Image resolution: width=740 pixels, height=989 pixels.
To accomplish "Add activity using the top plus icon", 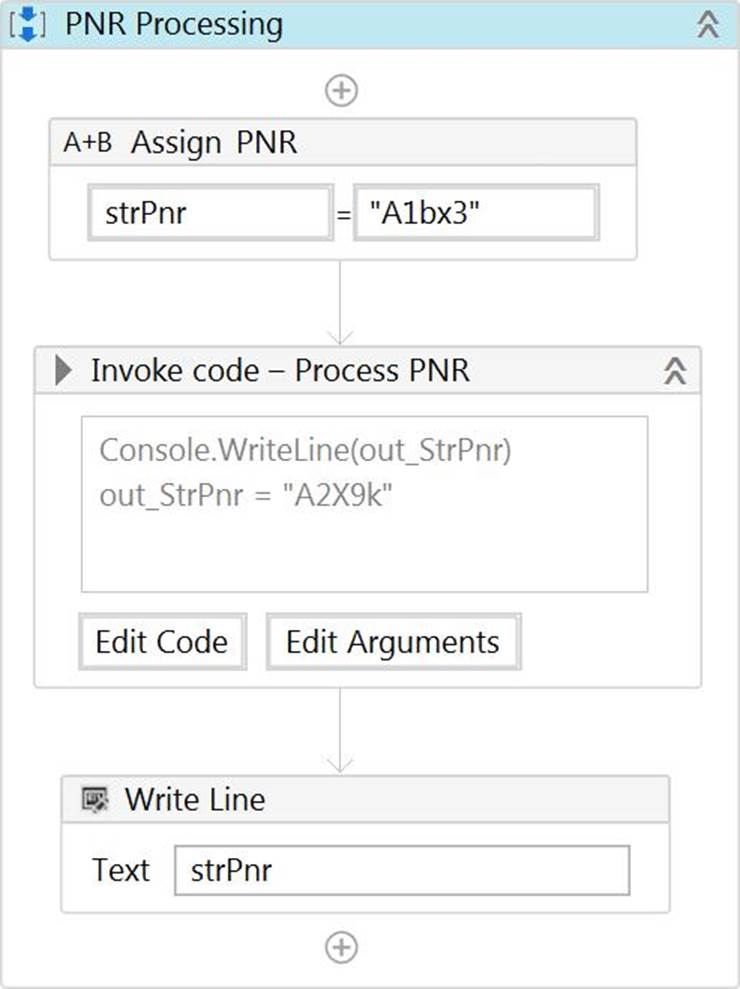I will click(x=341, y=91).
